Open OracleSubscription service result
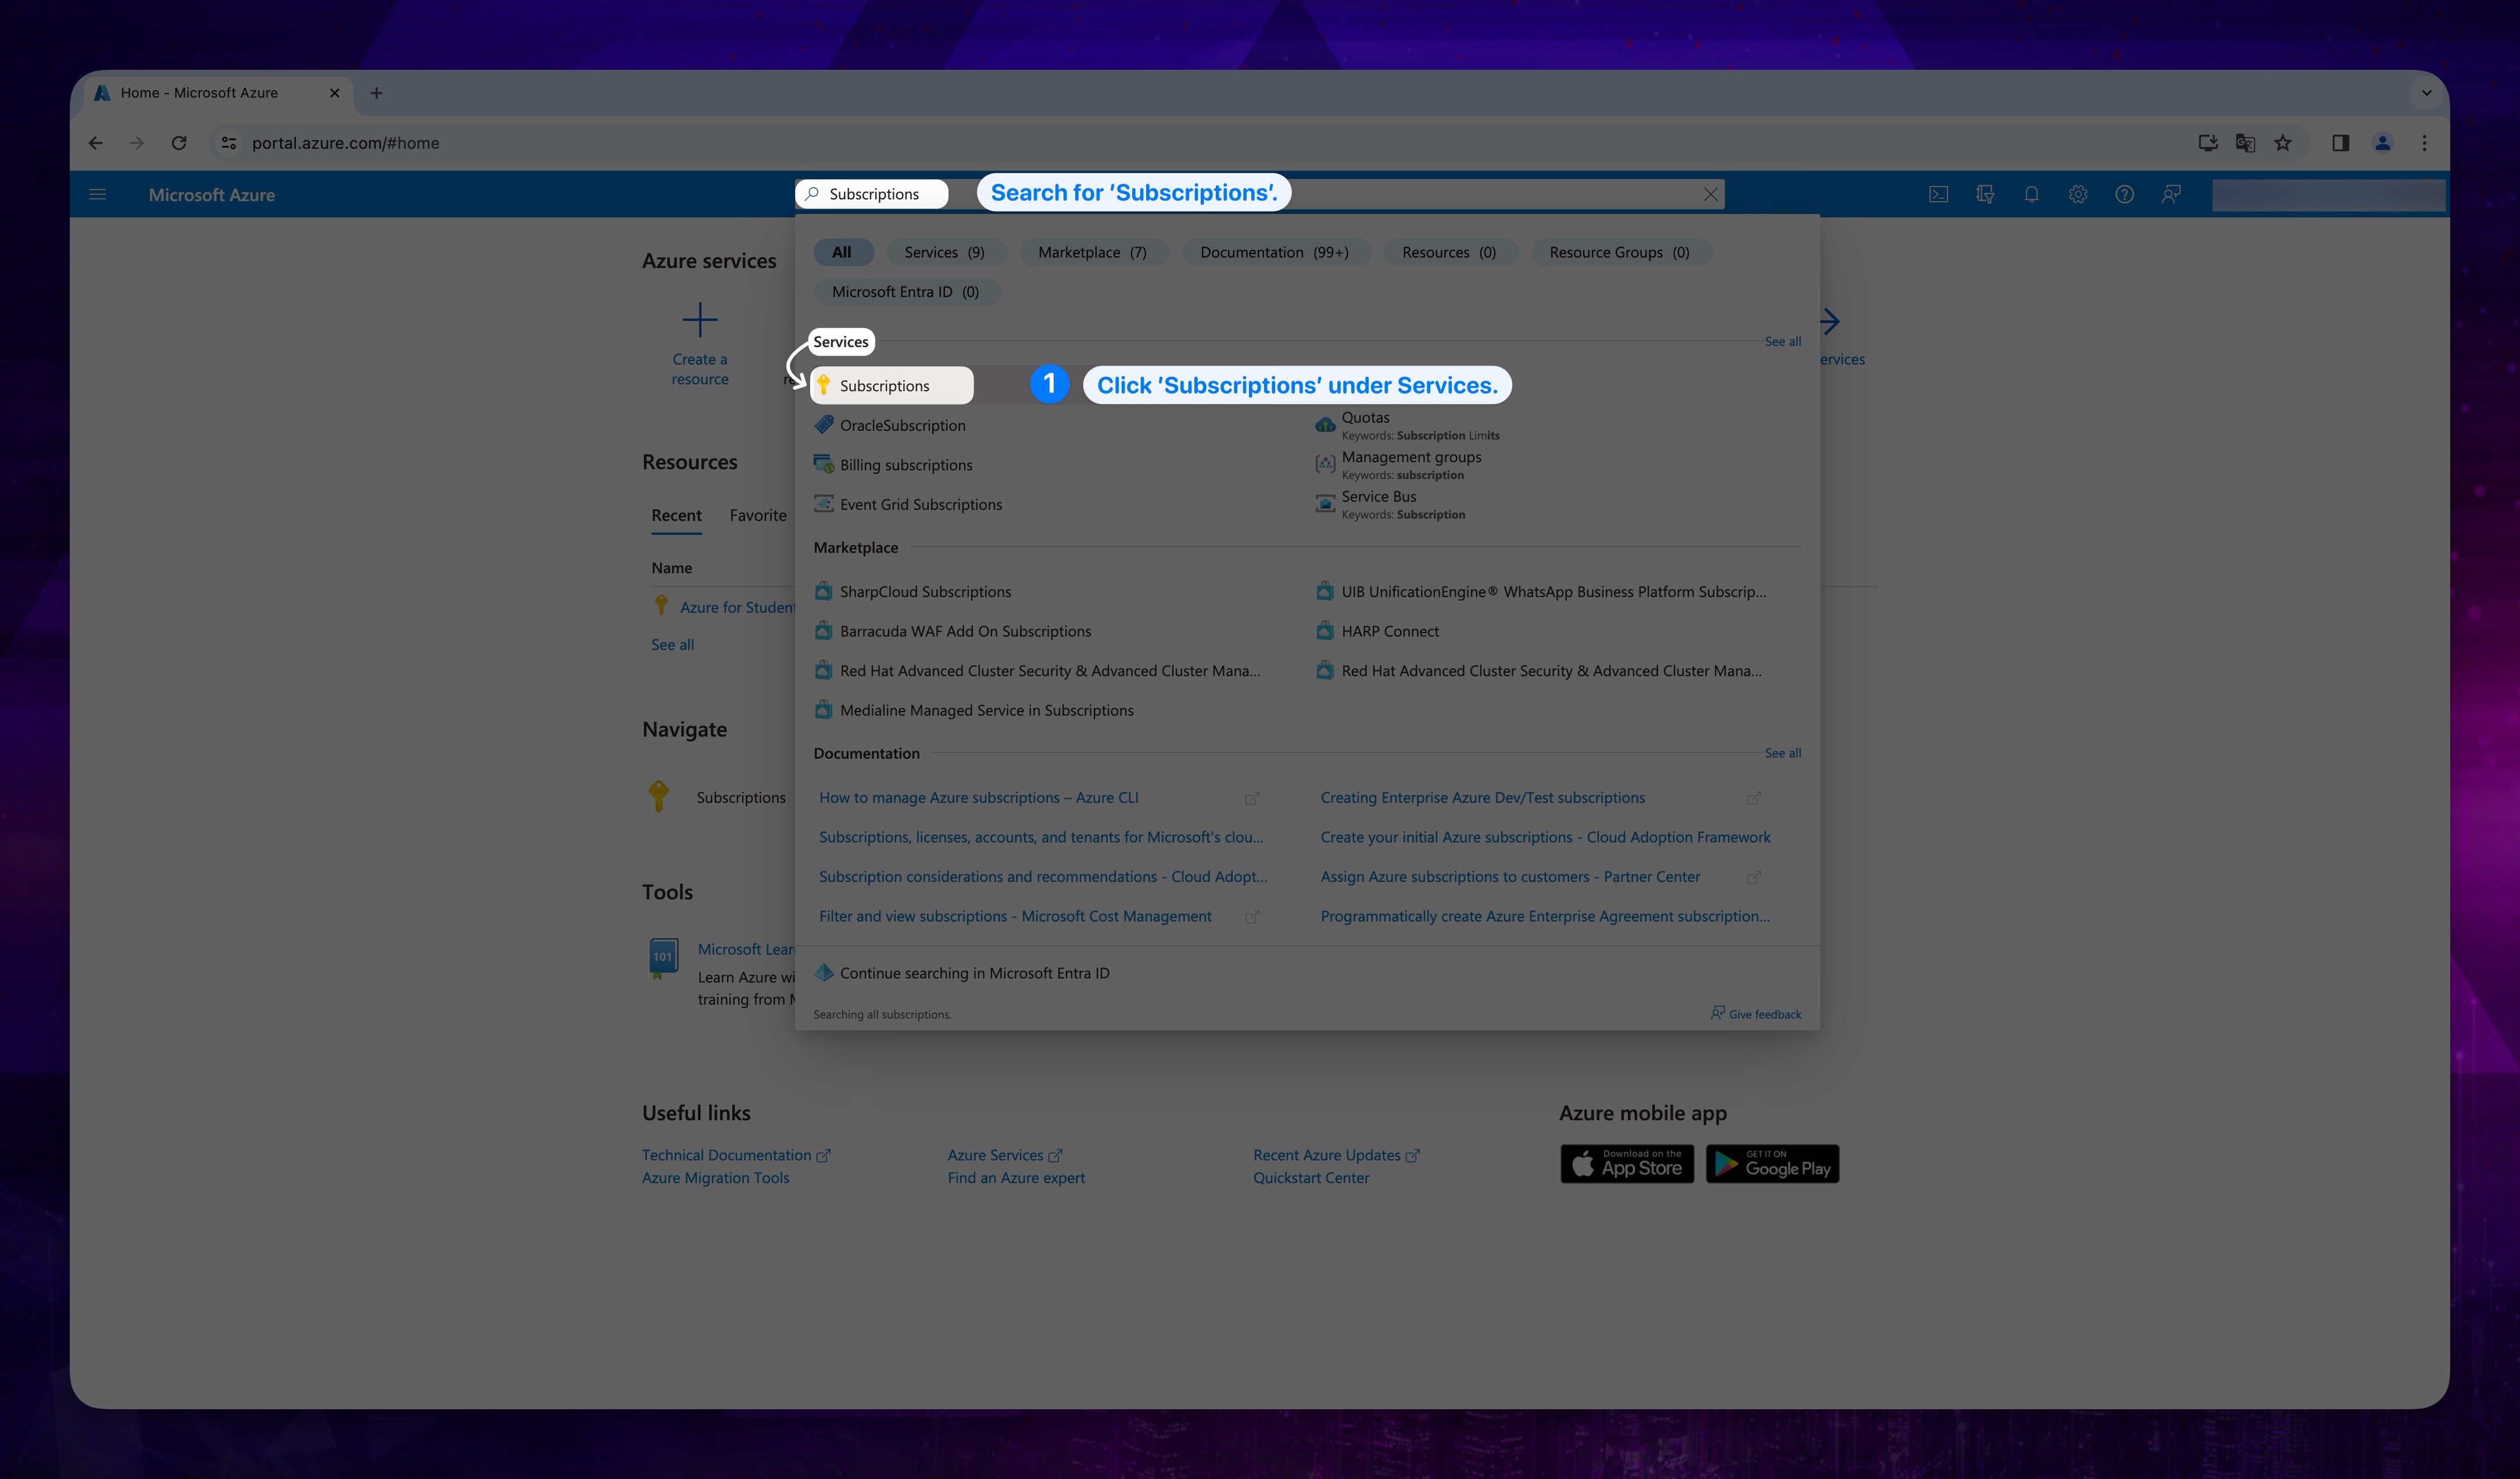The height and width of the screenshot is (1479, 2520). pos(902,425)
